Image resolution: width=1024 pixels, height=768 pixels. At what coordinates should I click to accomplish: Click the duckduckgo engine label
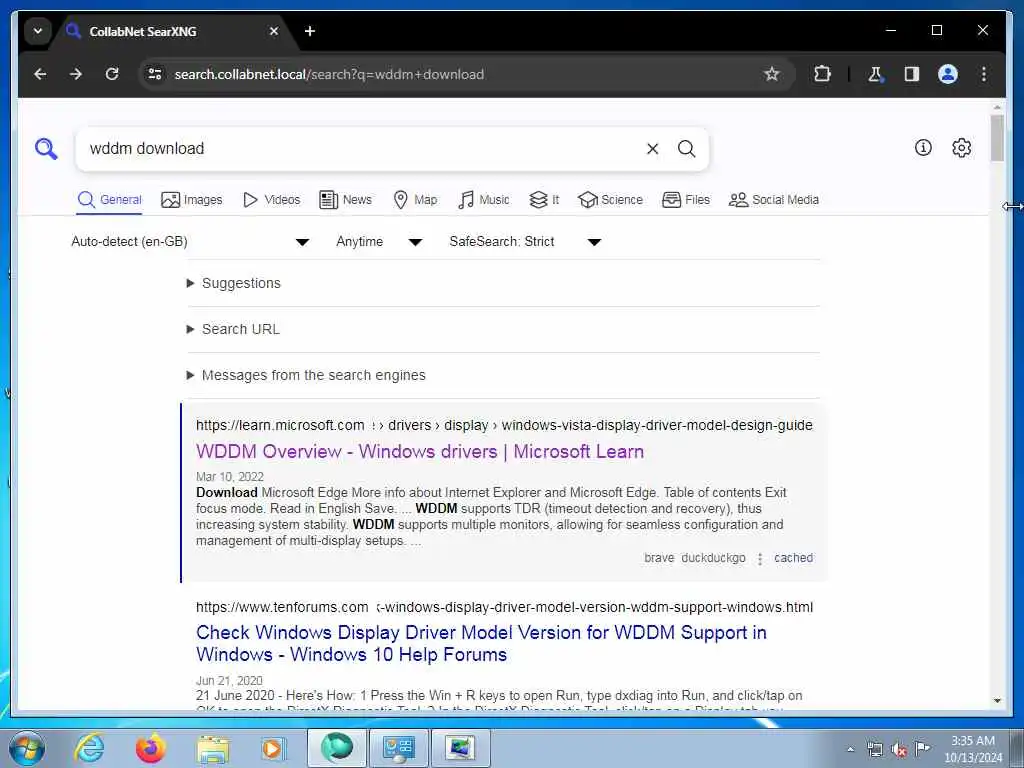(x=713, y=558)
